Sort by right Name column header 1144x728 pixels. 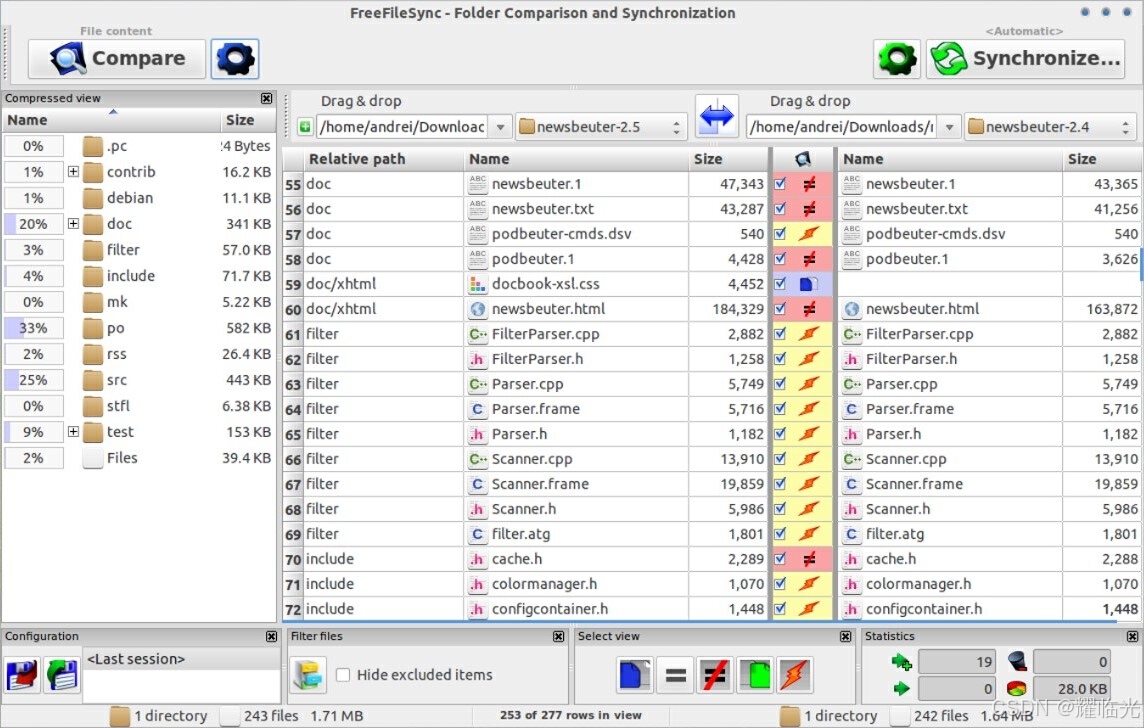[x=949, y=159]
